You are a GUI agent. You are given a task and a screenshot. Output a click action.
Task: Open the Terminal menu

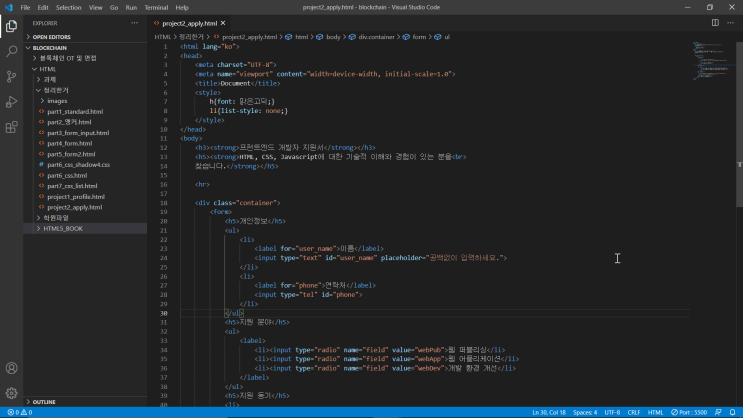(x=156, y=8)
